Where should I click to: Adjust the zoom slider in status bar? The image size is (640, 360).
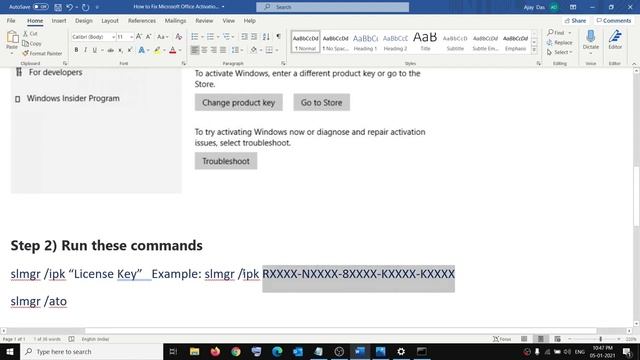[x=600, y=339]
